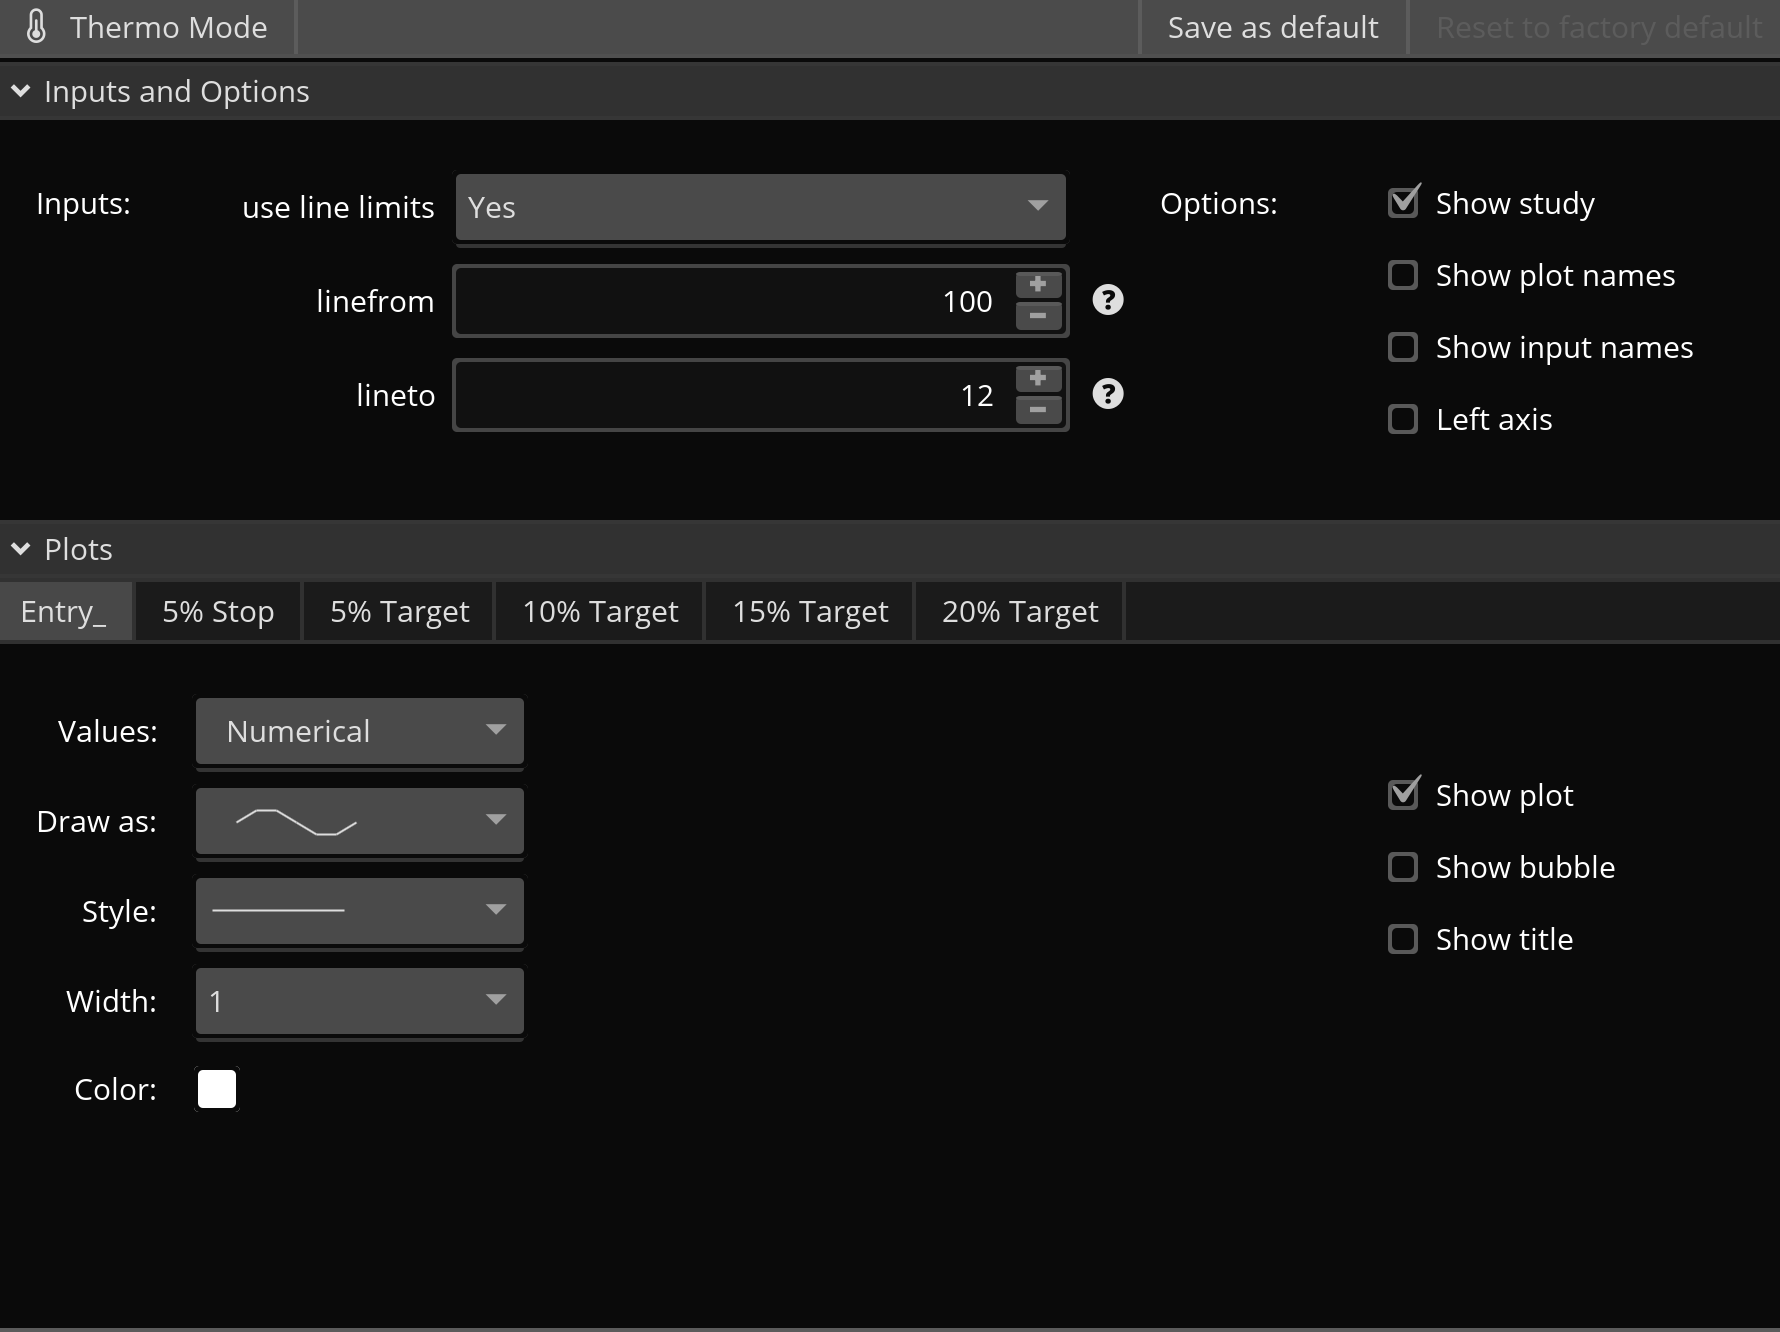Screen dimensions: 1780x1332
Task: Decrease lineto value with minus stepper
Action: [x=1038, y=410]
